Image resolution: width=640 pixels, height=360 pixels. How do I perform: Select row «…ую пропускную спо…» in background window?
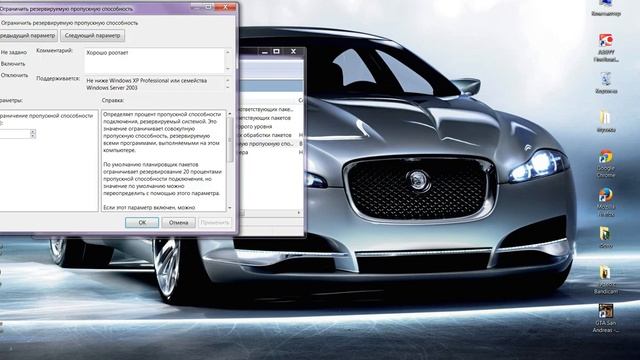point(268,144)
